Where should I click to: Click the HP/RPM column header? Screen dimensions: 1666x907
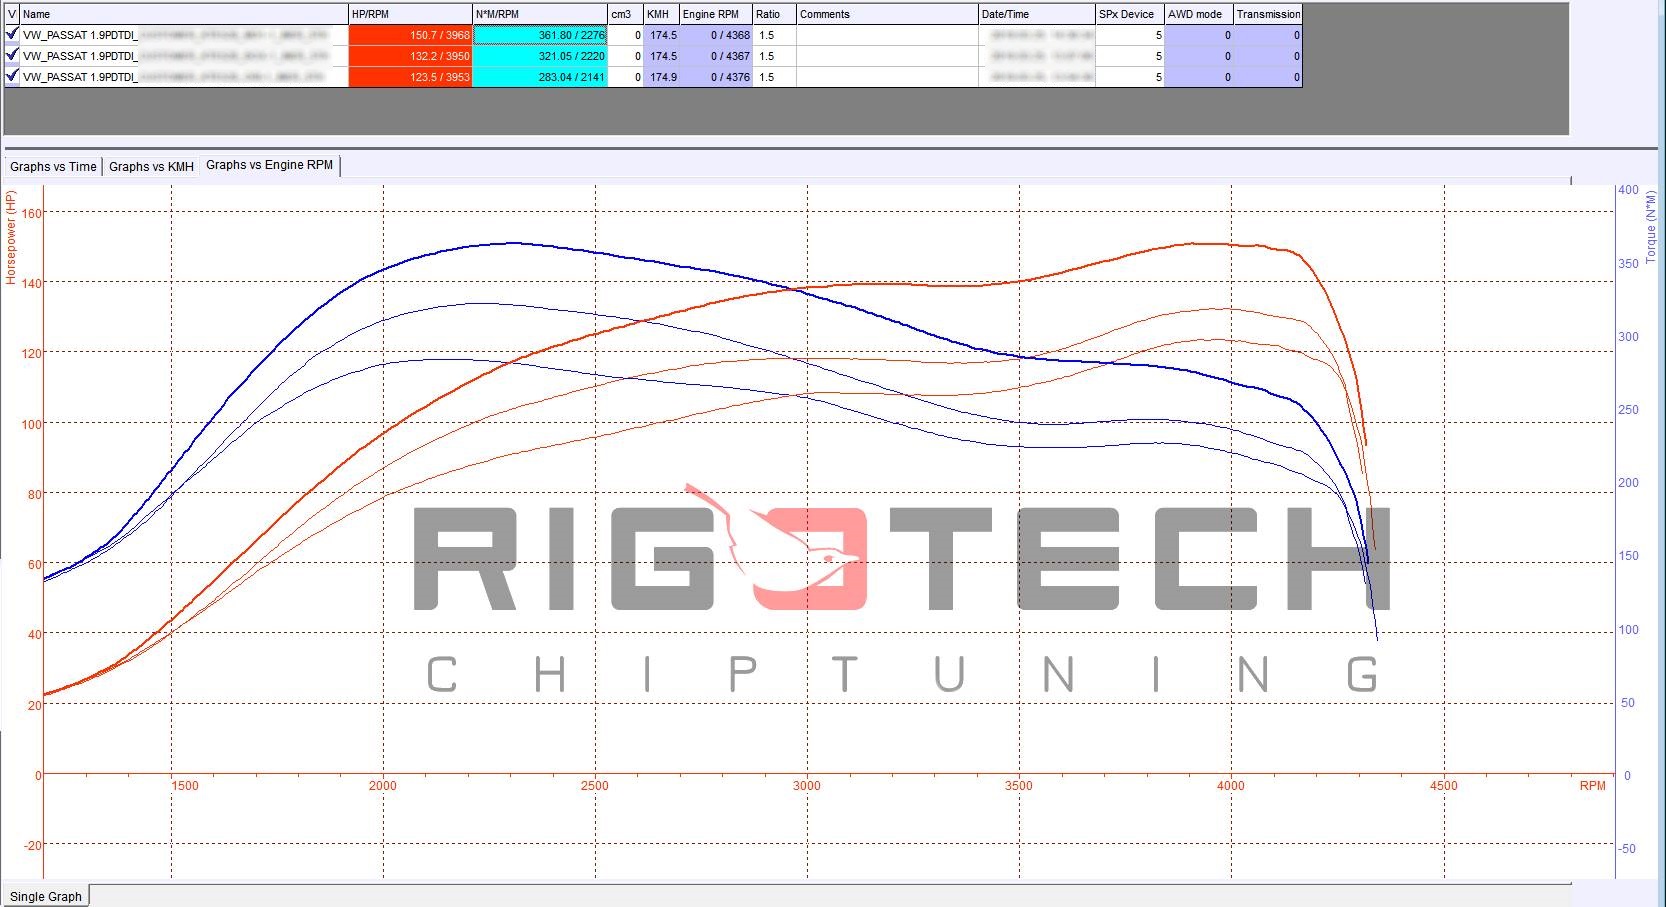tap(410, 14)
